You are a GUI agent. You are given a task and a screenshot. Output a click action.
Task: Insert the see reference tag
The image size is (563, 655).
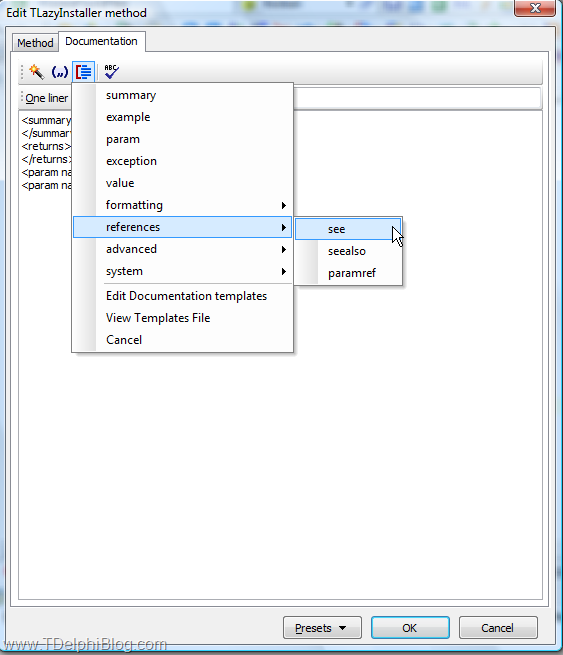(348, 229)
